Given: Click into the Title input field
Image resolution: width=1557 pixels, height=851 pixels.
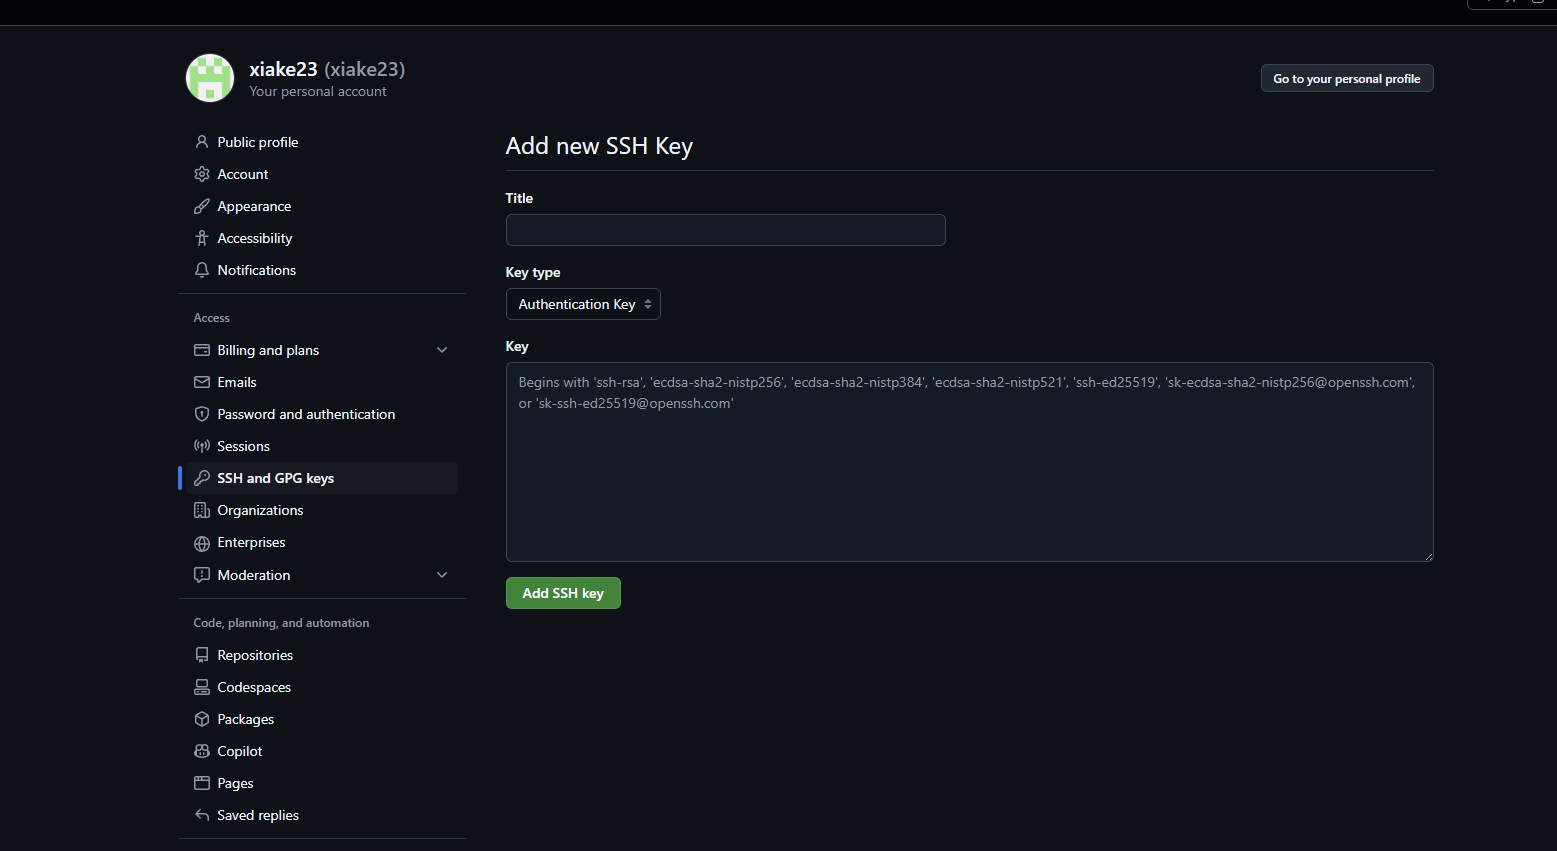Looking at the screenshot, I should point(726,230).
